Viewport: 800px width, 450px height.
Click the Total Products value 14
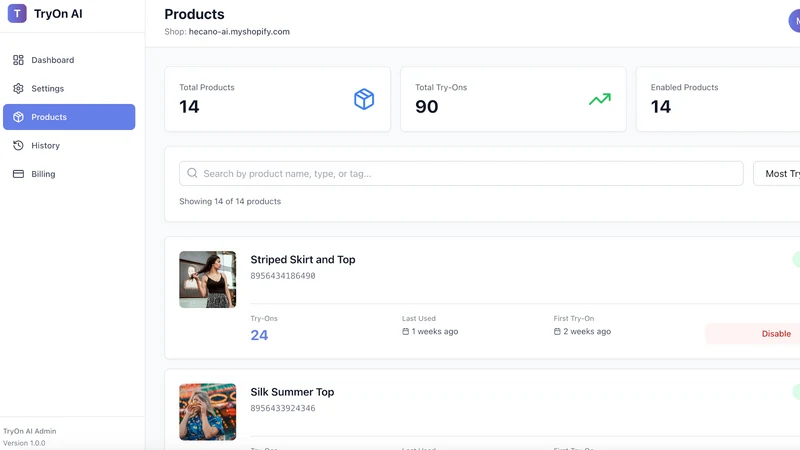point(189,107)
